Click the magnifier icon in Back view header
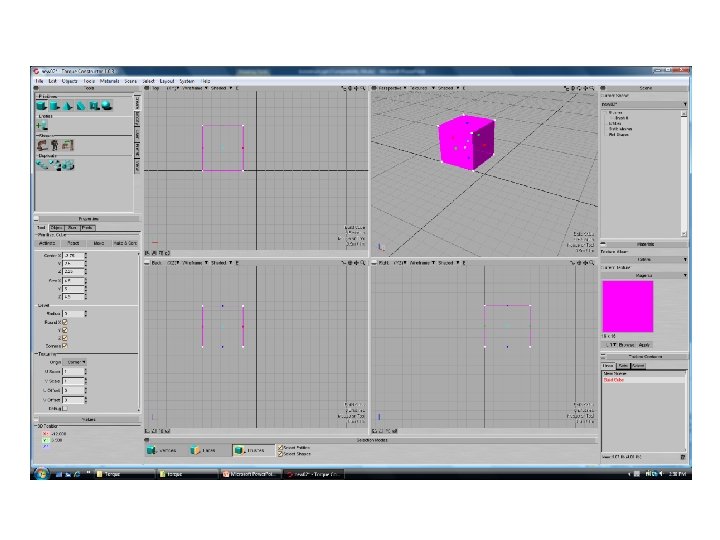Screen dimensions: 720x540 point(363,263)
